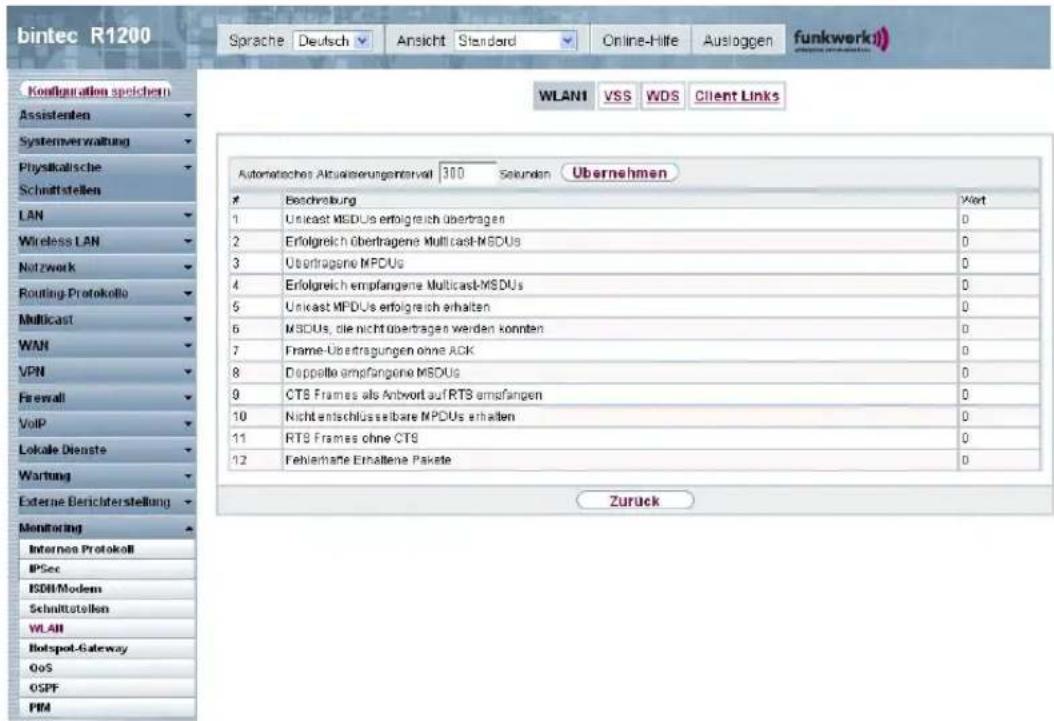The width and height of the screenshot is (1054, 721).
Task: Open IPSec monitoring entry
Action: [x=108, y=568]
